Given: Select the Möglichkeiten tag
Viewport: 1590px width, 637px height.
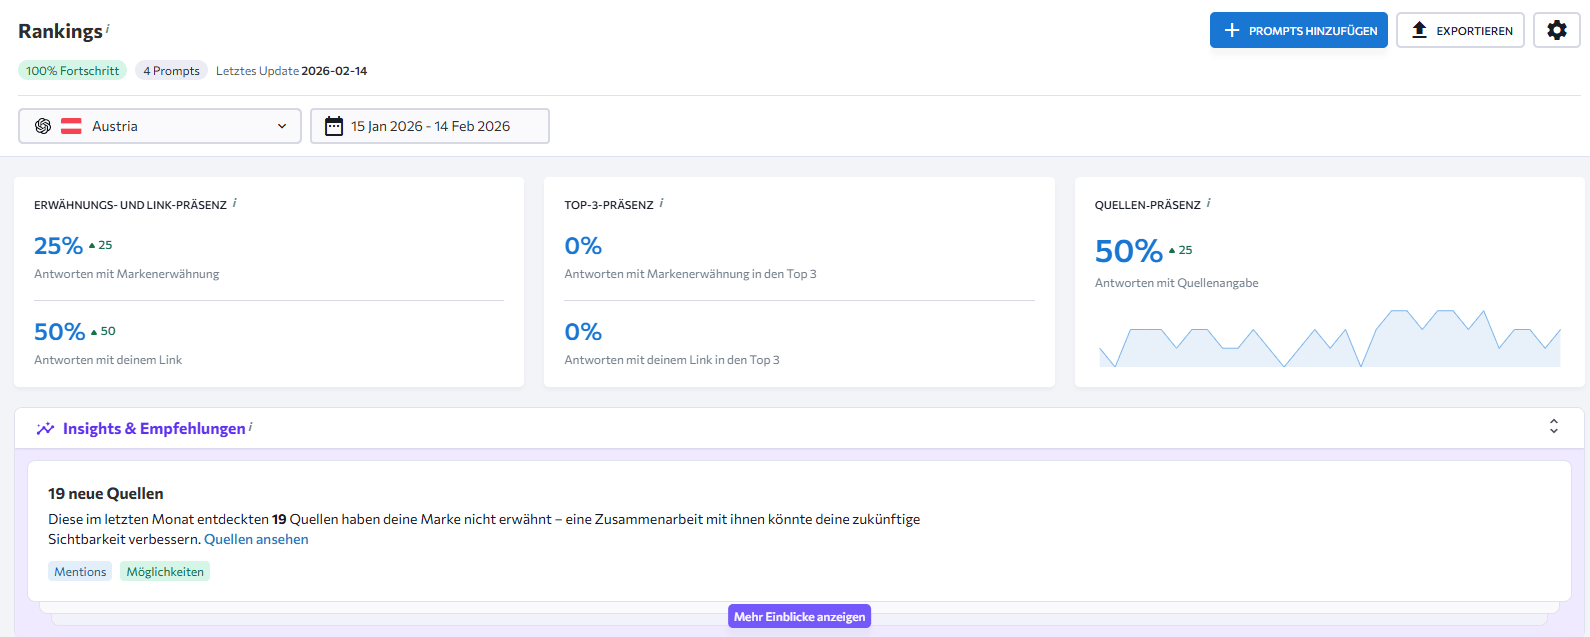Looking at the screenshot, I should (165, 572).
